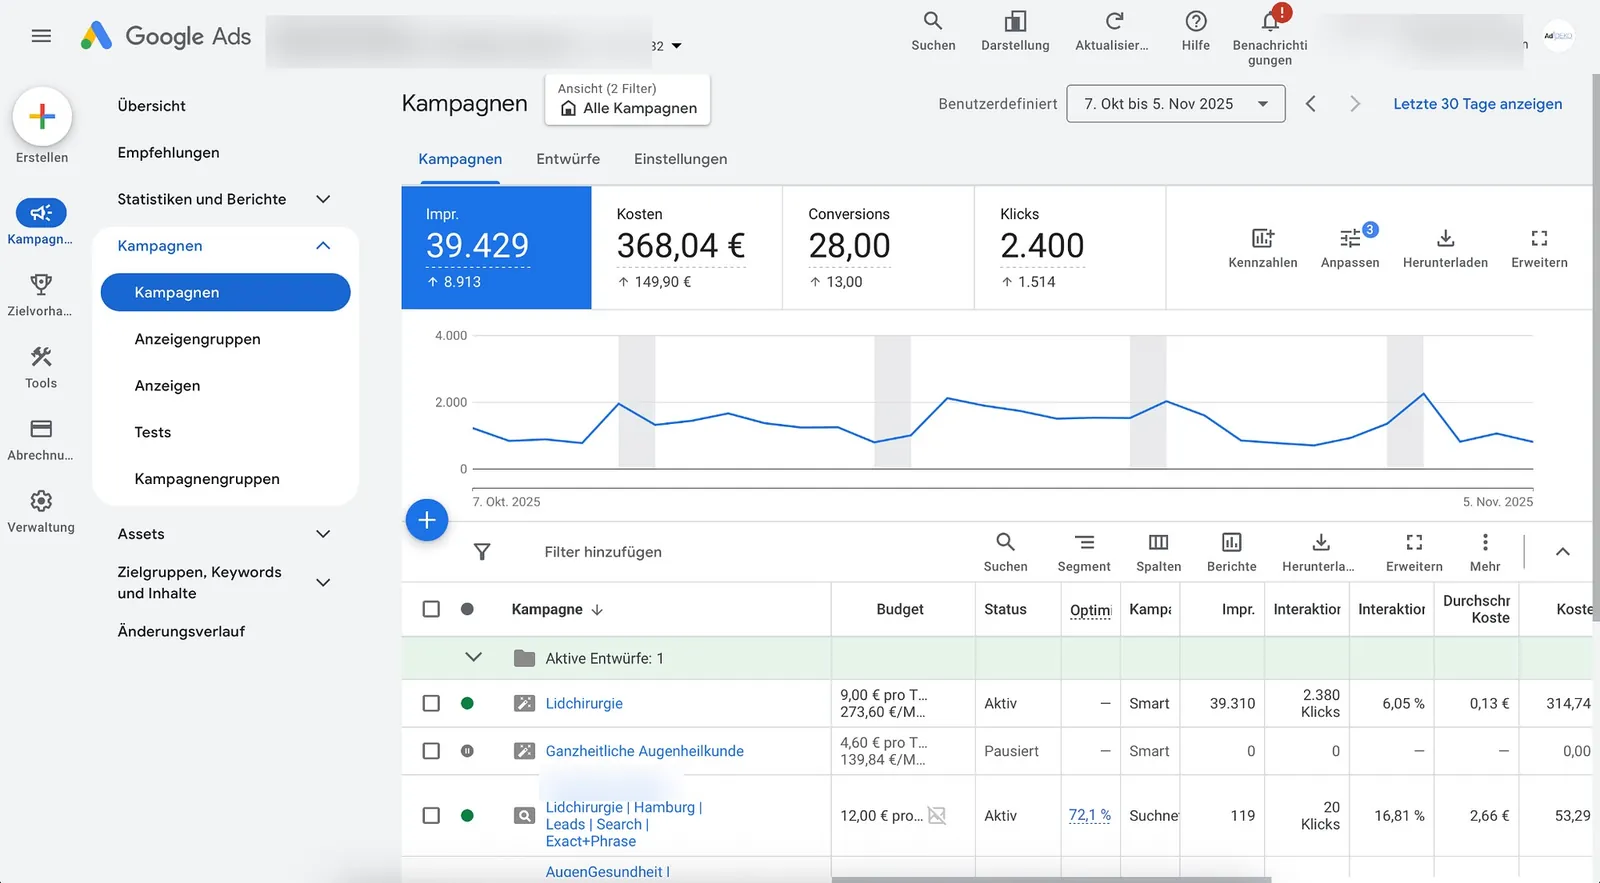The height and width of the screenshot is (883, 1600).
Task: Toggle paused status of Ganzheitliche Augenheilkunde
Action: click(467, 751)
